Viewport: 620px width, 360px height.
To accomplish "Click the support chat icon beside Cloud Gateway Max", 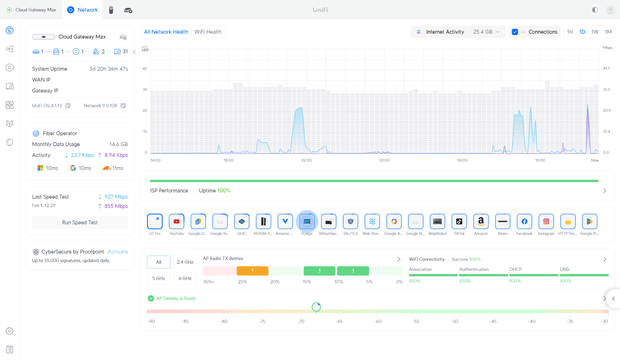I will [123, 37].
